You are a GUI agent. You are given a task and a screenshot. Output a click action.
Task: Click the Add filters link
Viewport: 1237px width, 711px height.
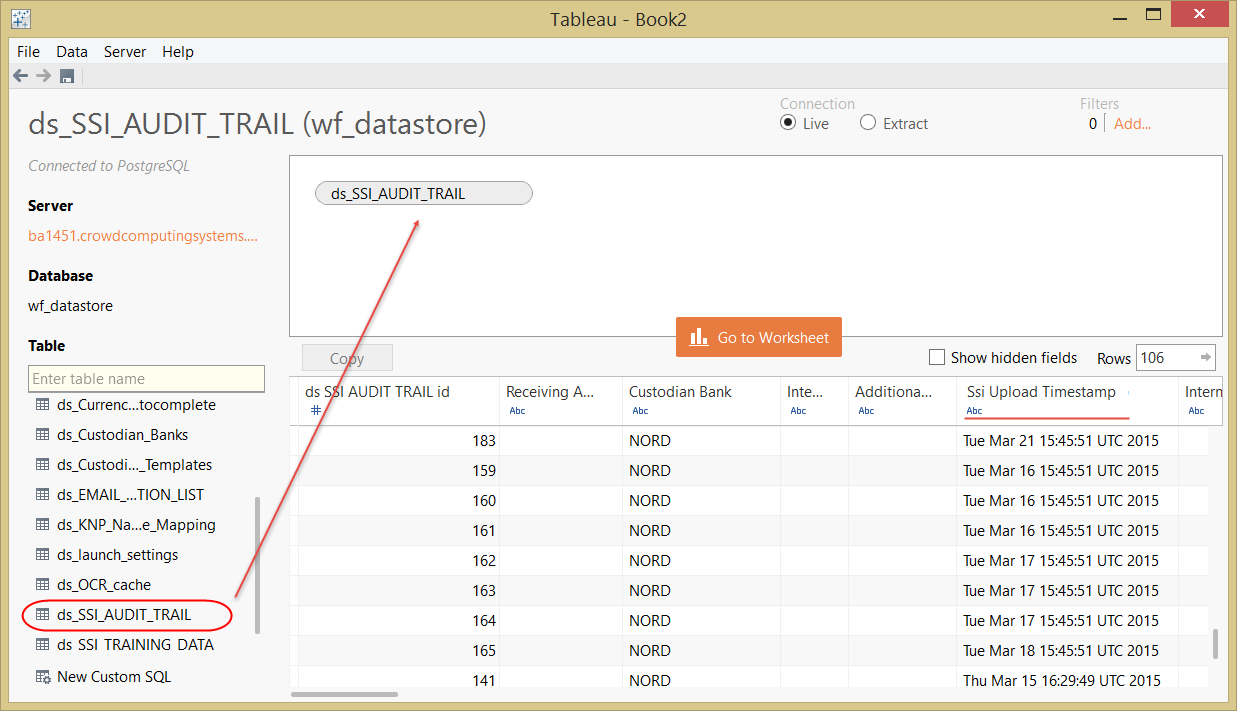pyautogui.click(x=1132, y=124)
